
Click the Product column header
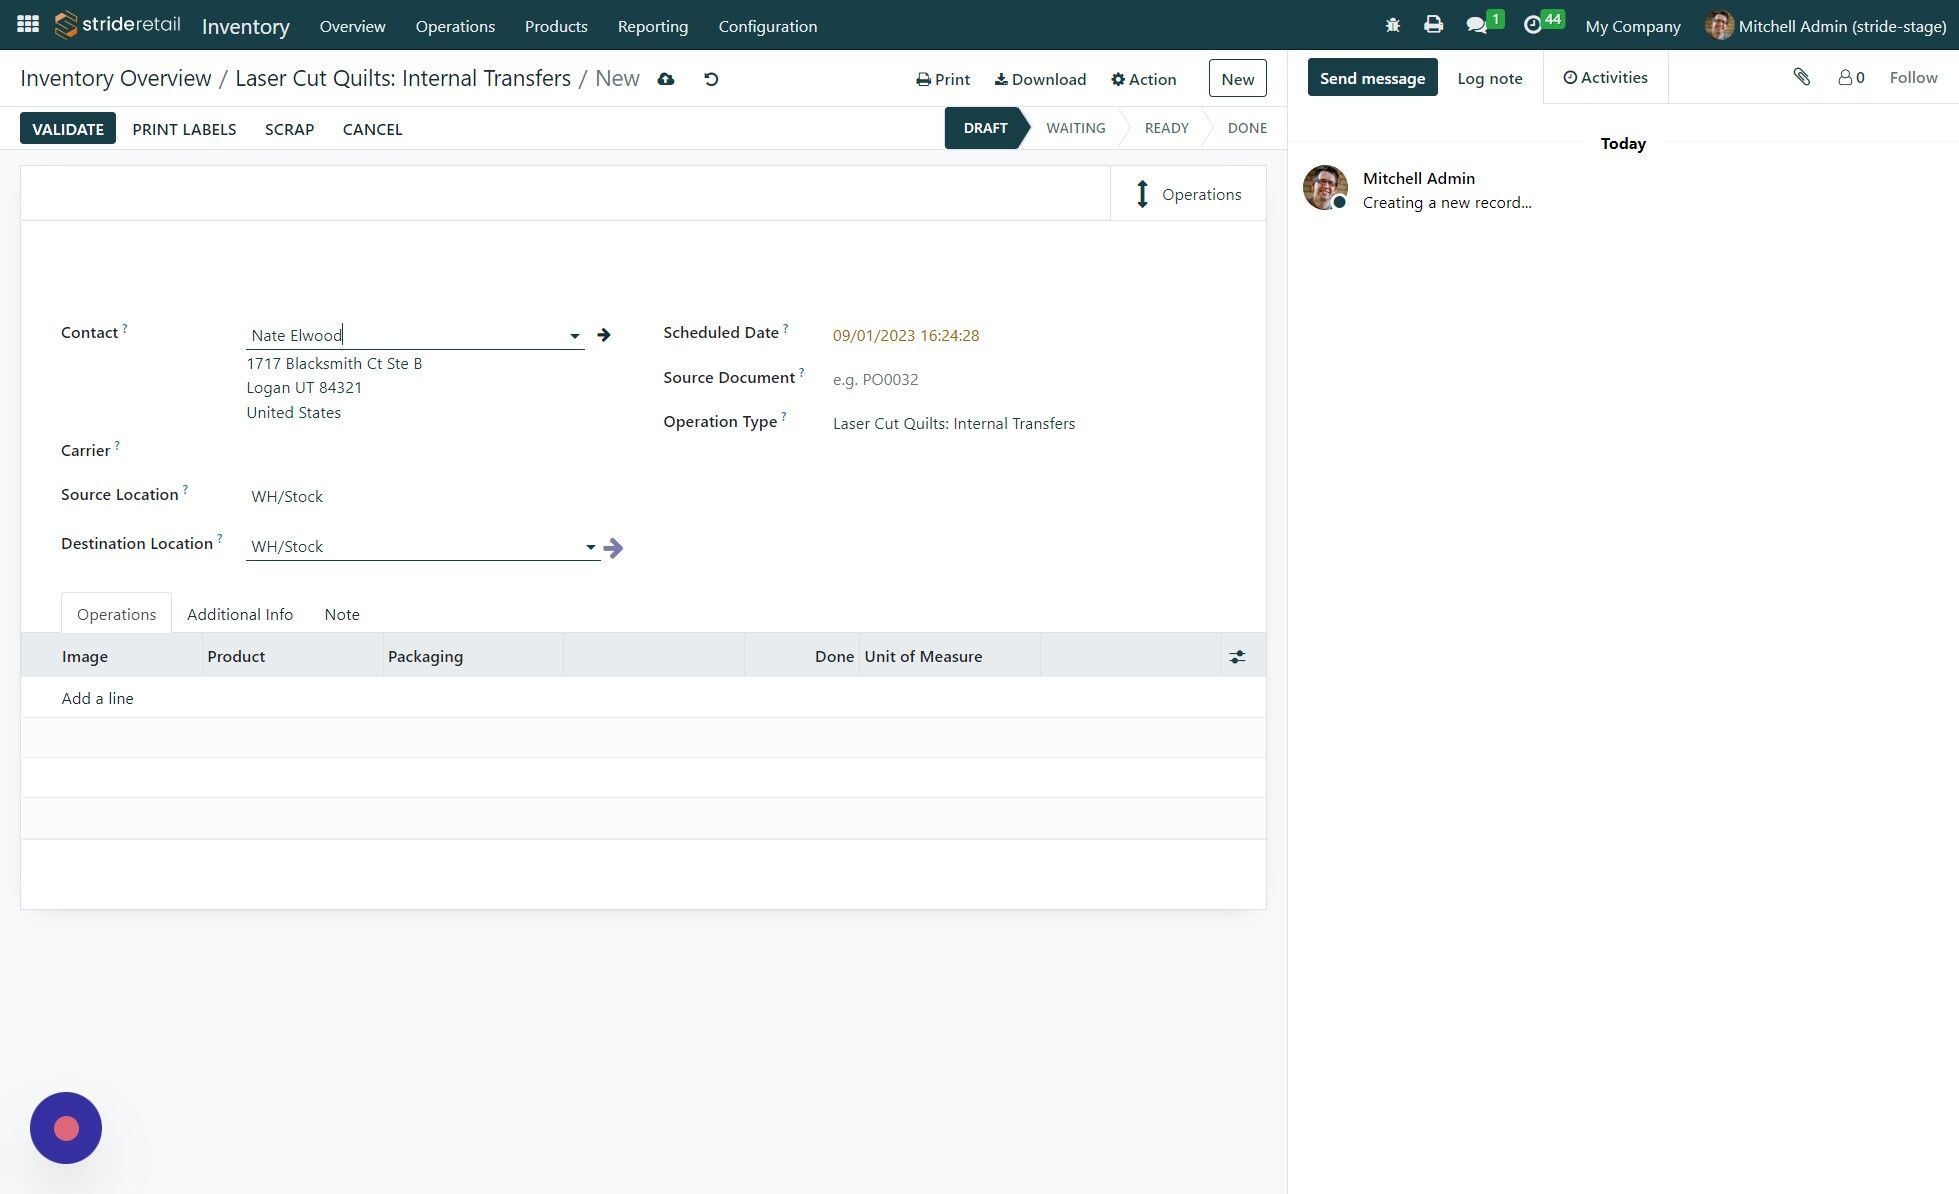[292, 656]
